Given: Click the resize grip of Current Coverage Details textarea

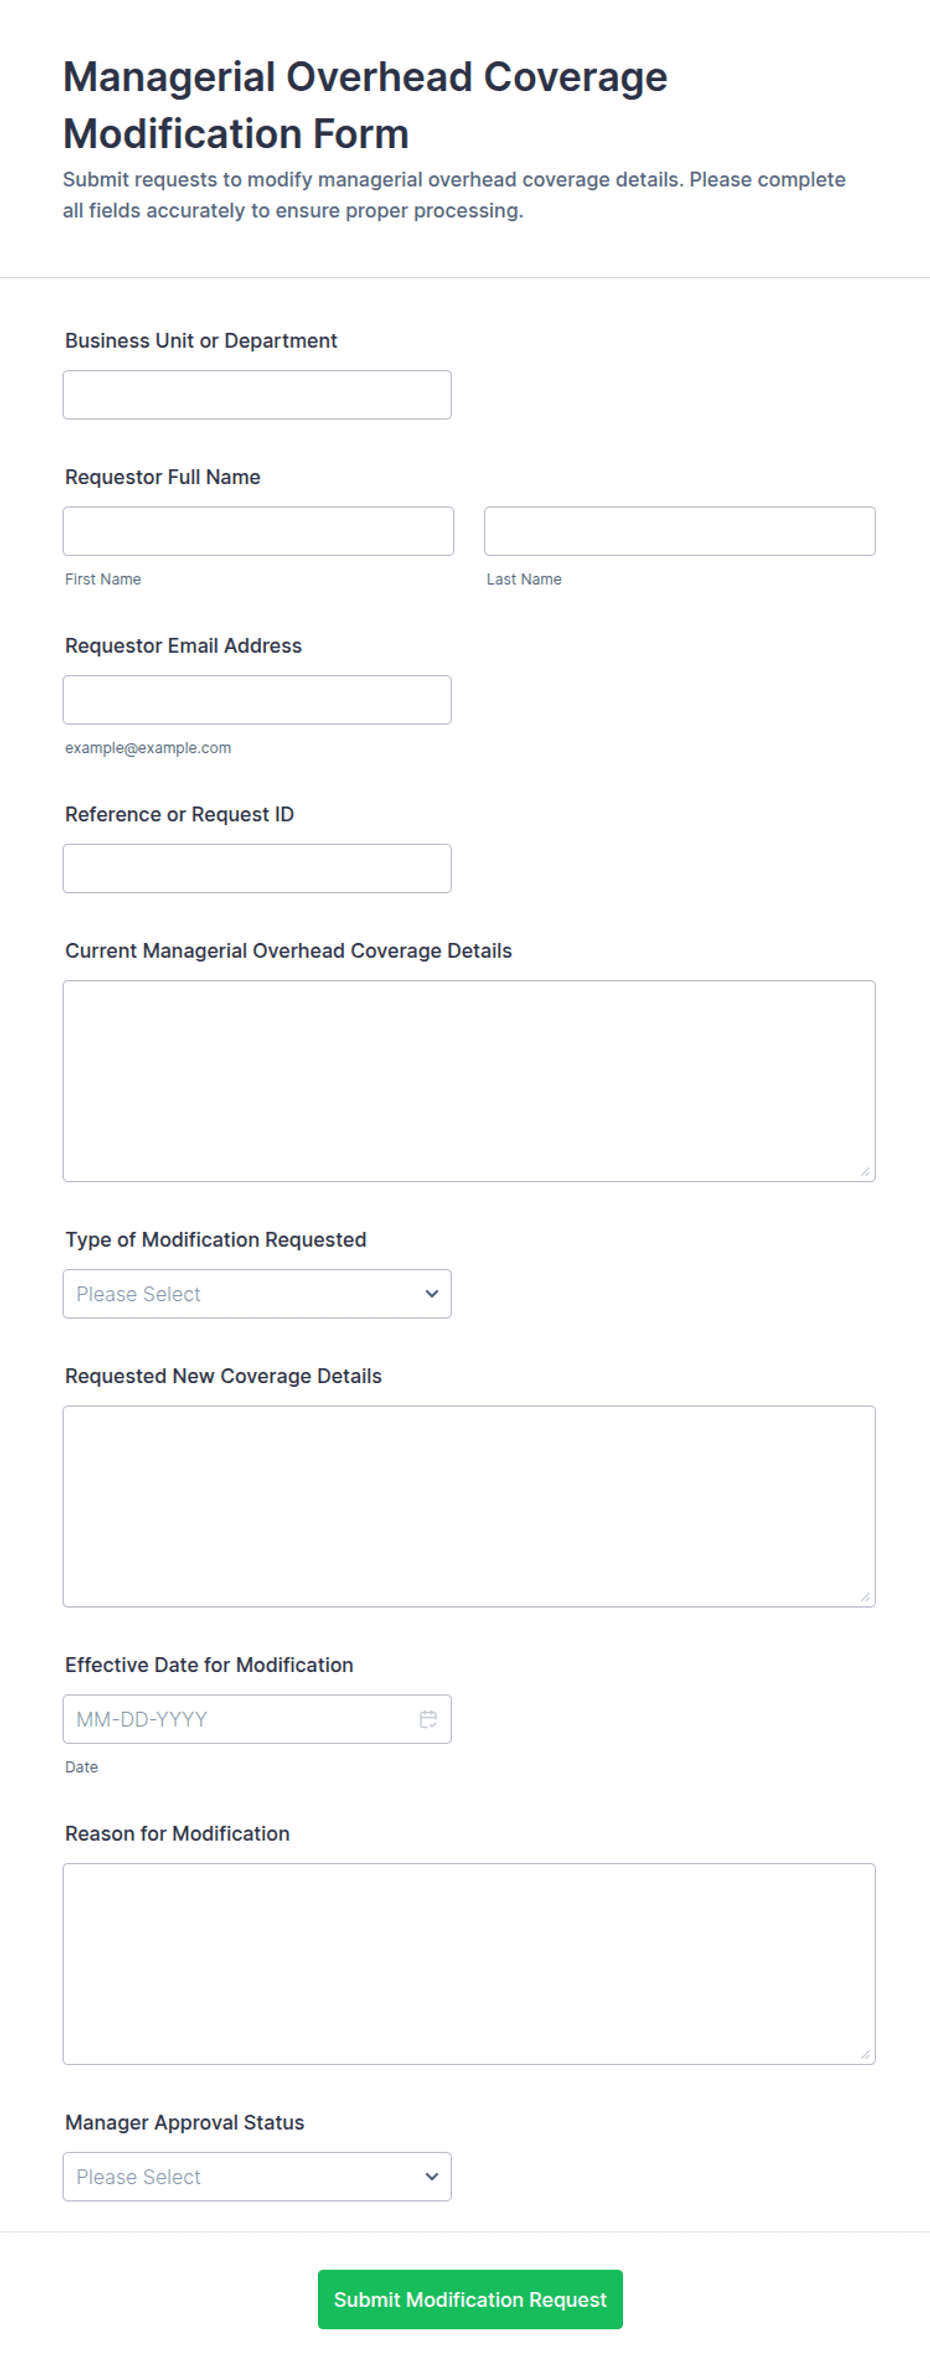Looking at the screenshot, I should 865,1171.
